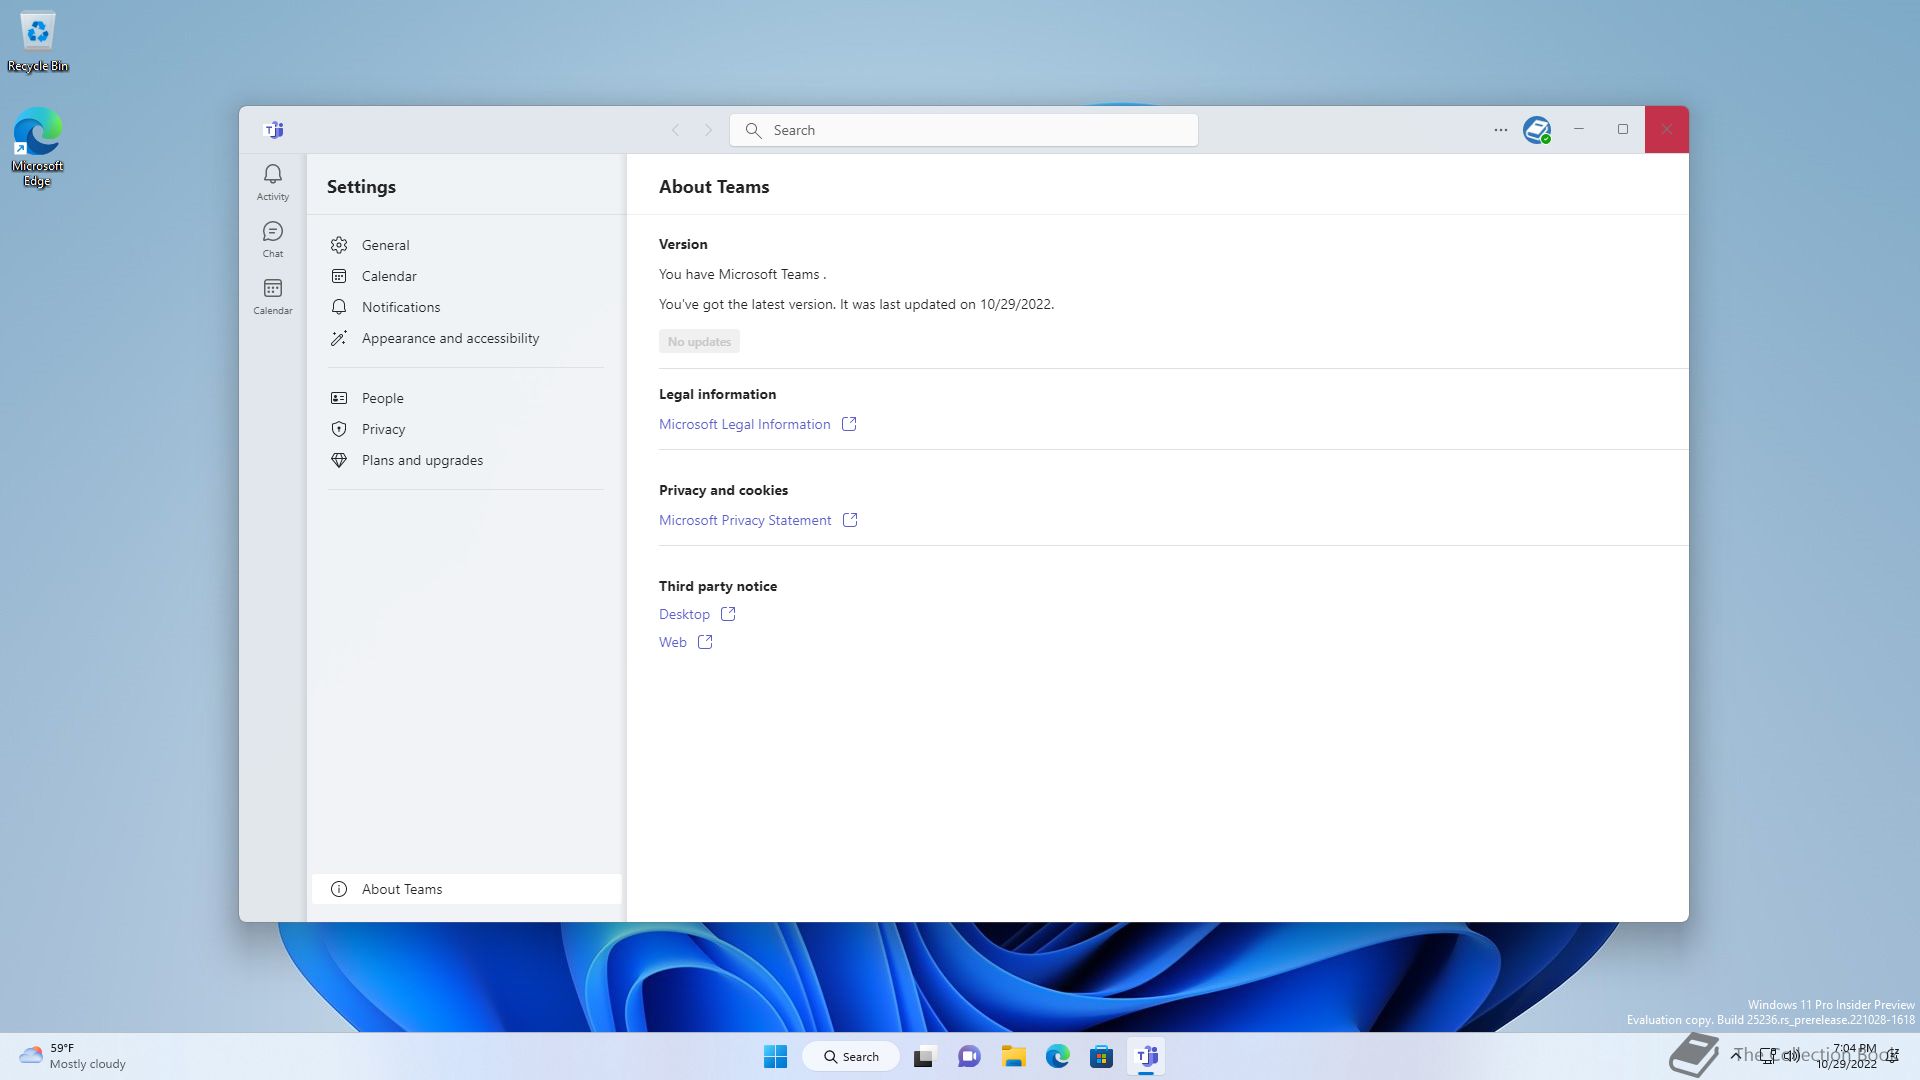Viewport: 1920px width, 1080px height.
Task: Close the Teams window
Action: 1667,129
